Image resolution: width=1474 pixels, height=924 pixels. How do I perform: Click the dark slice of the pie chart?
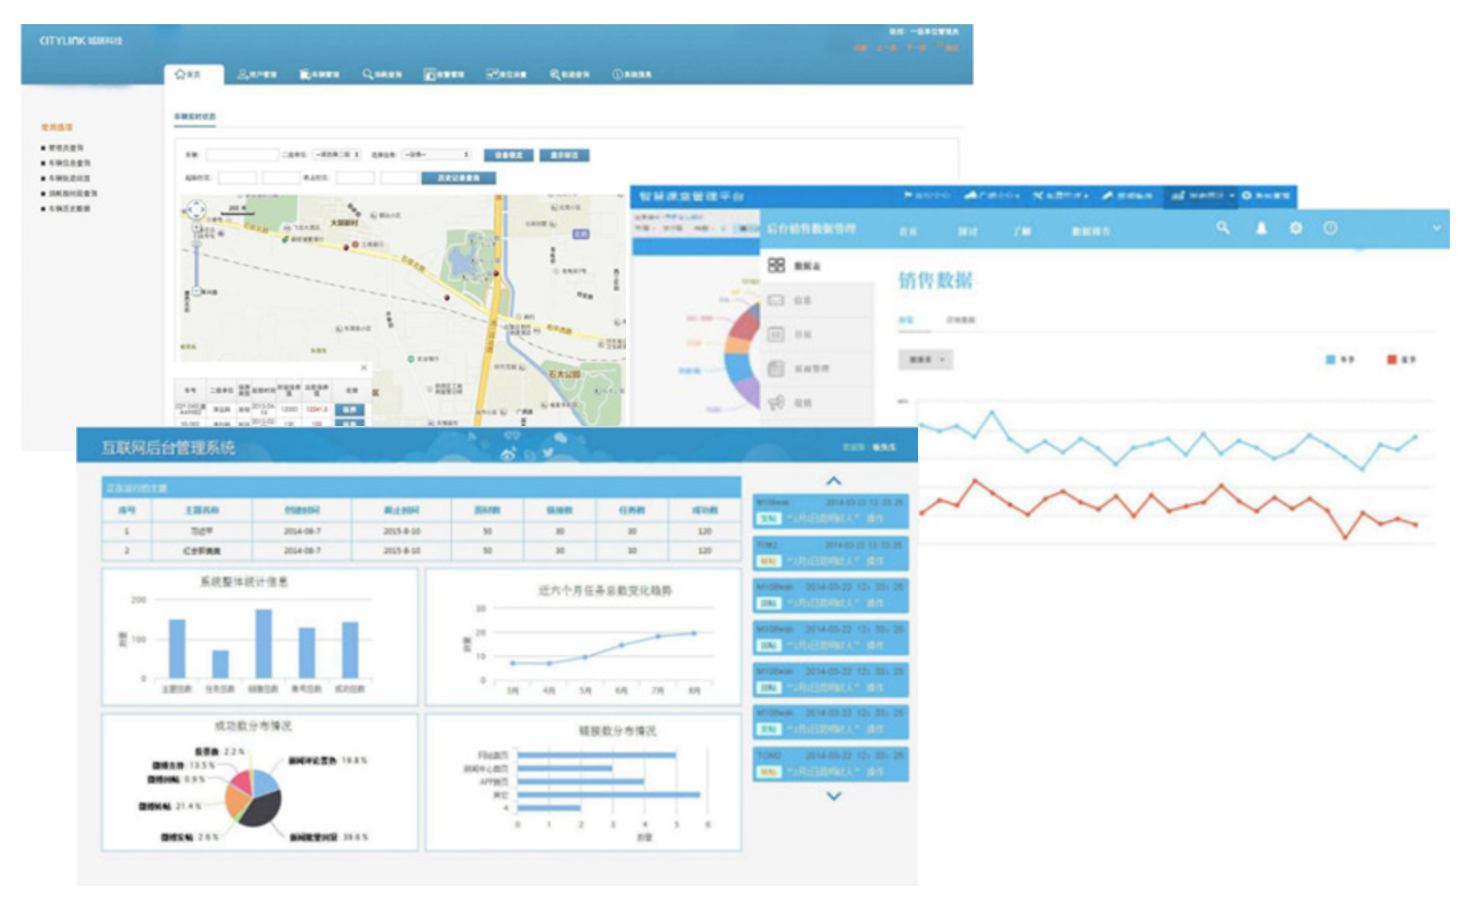(262, 807)
